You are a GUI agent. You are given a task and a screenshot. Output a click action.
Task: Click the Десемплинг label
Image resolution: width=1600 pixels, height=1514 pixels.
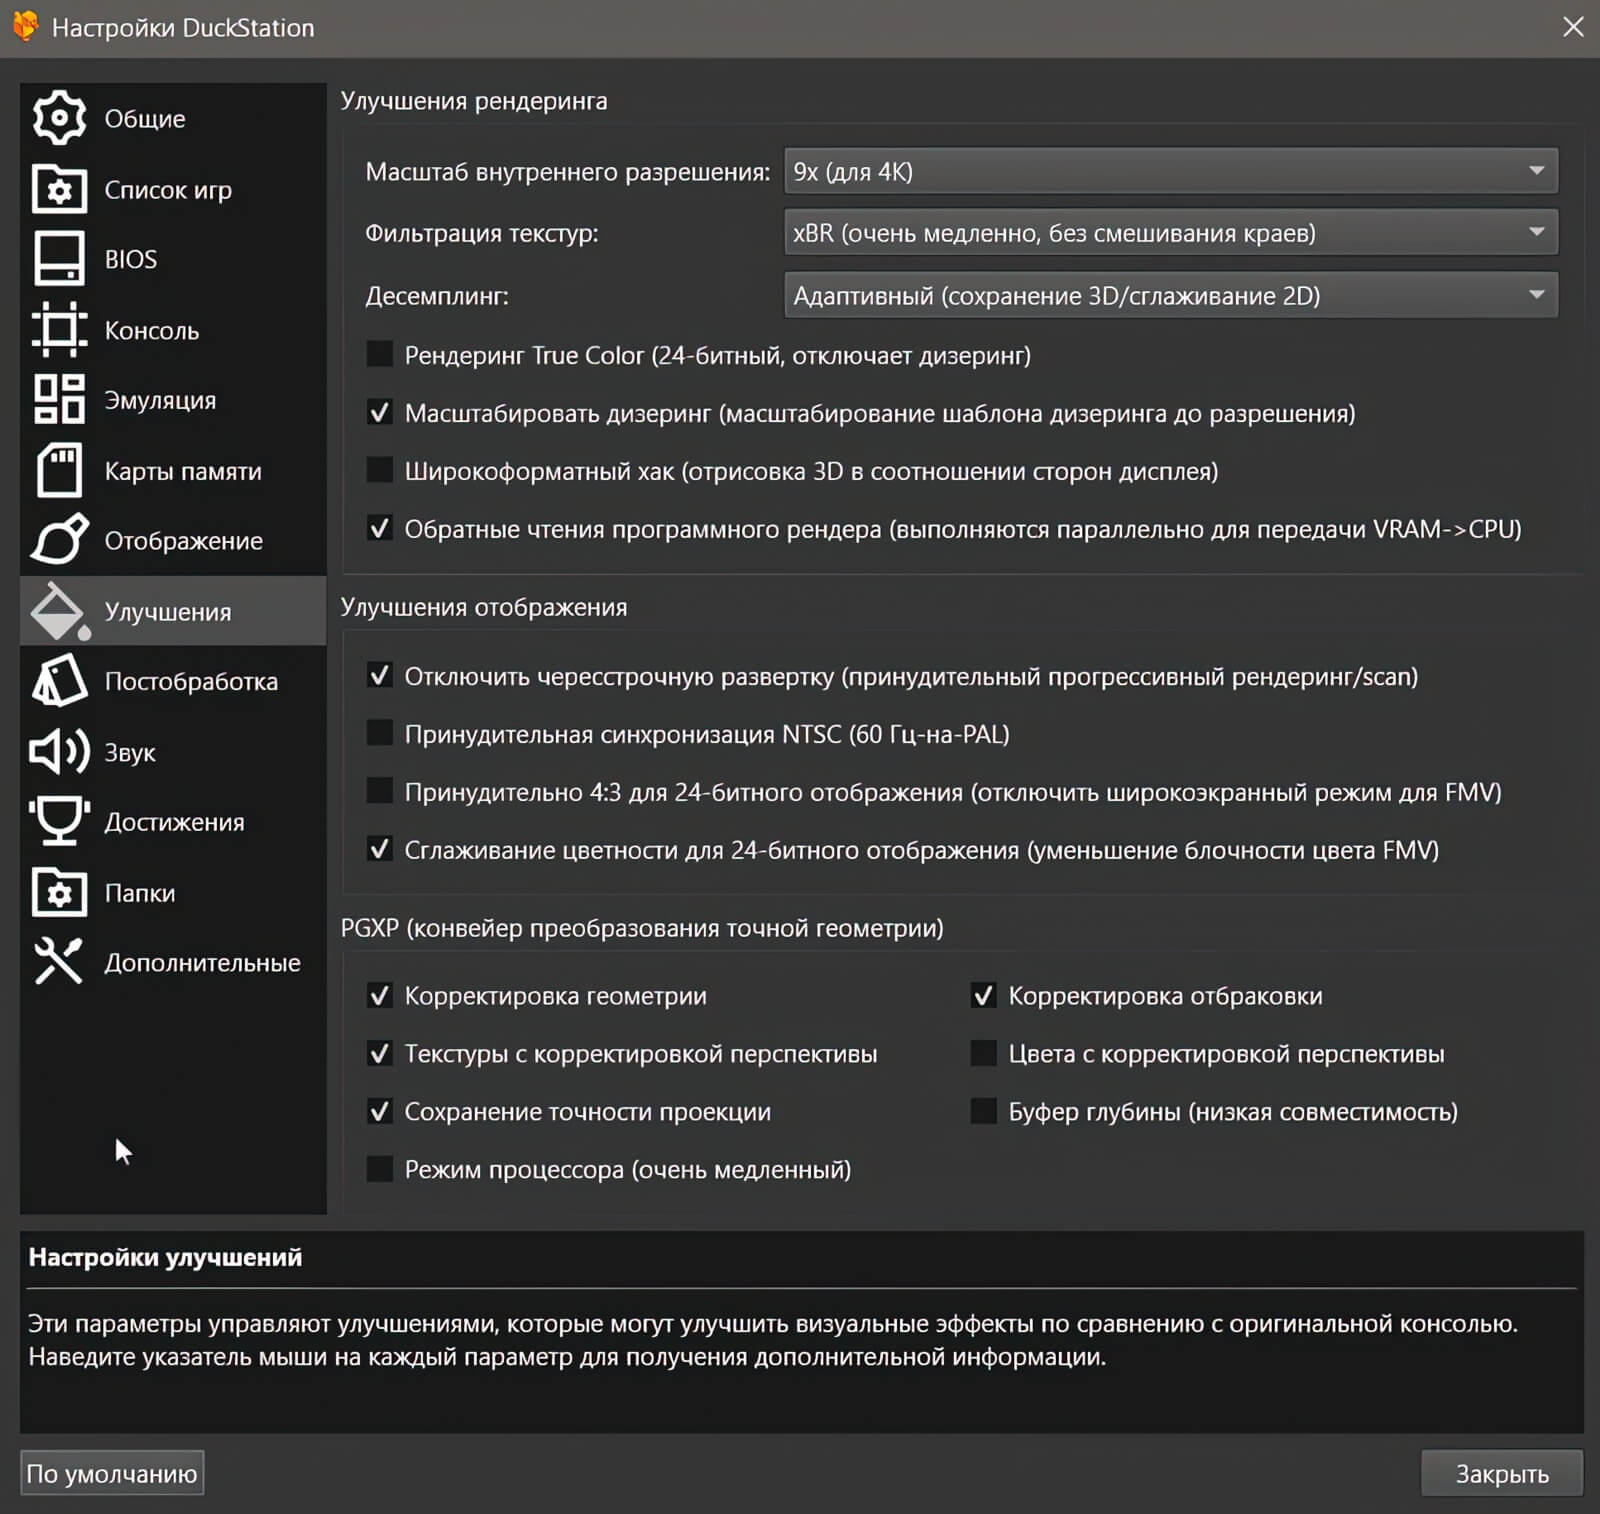tap(437, 296)
